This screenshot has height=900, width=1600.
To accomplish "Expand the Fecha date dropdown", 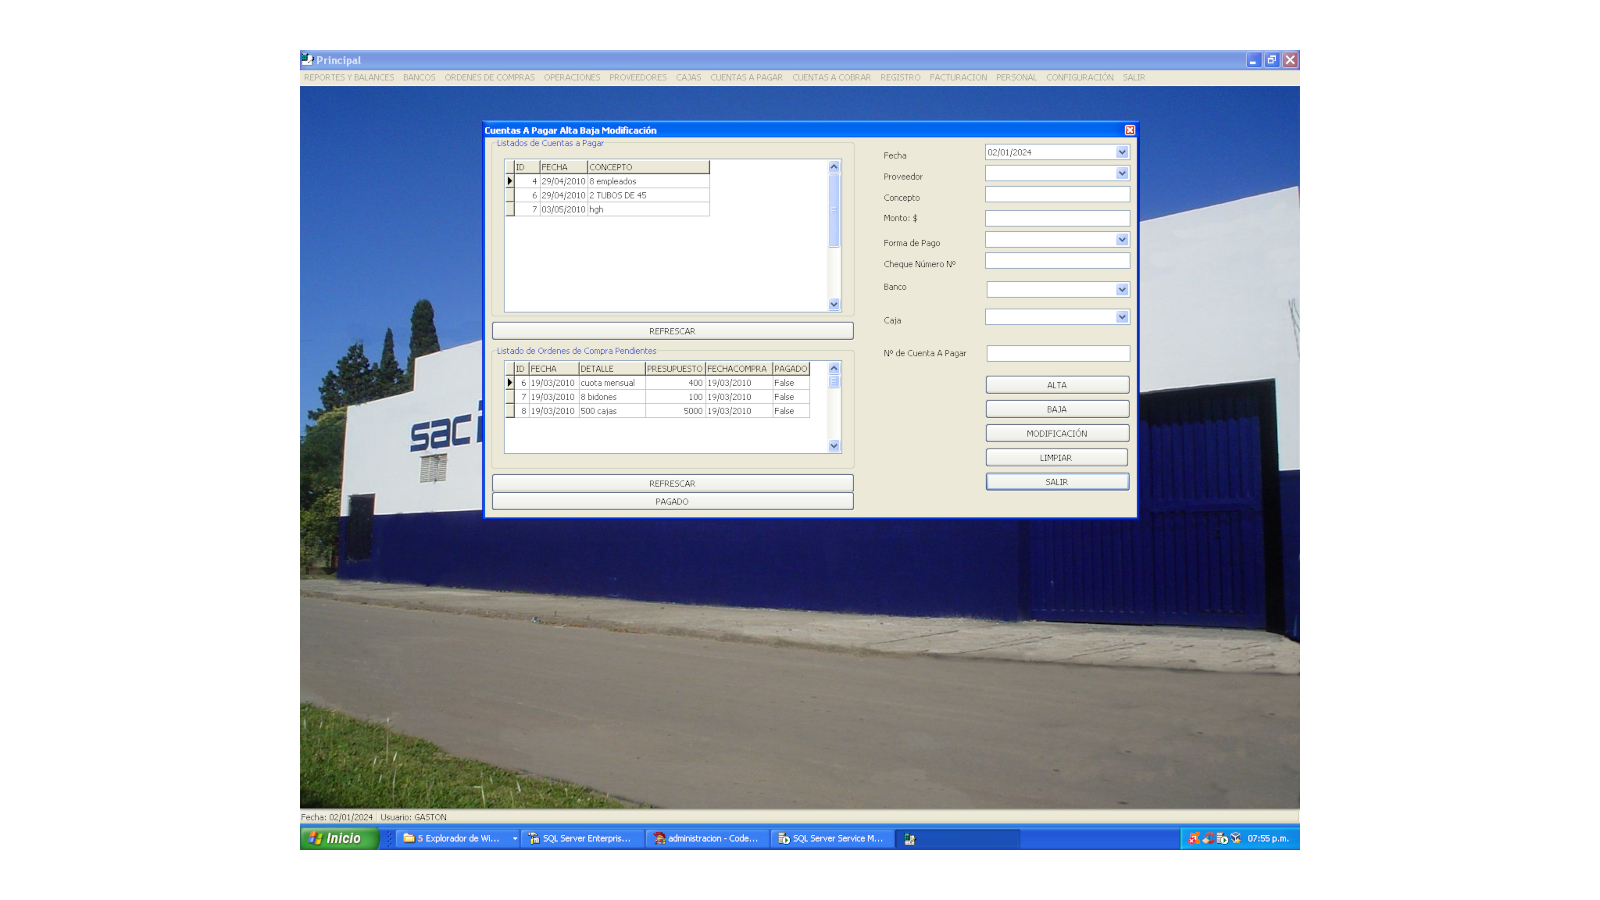I will [x=1122, y=153].
